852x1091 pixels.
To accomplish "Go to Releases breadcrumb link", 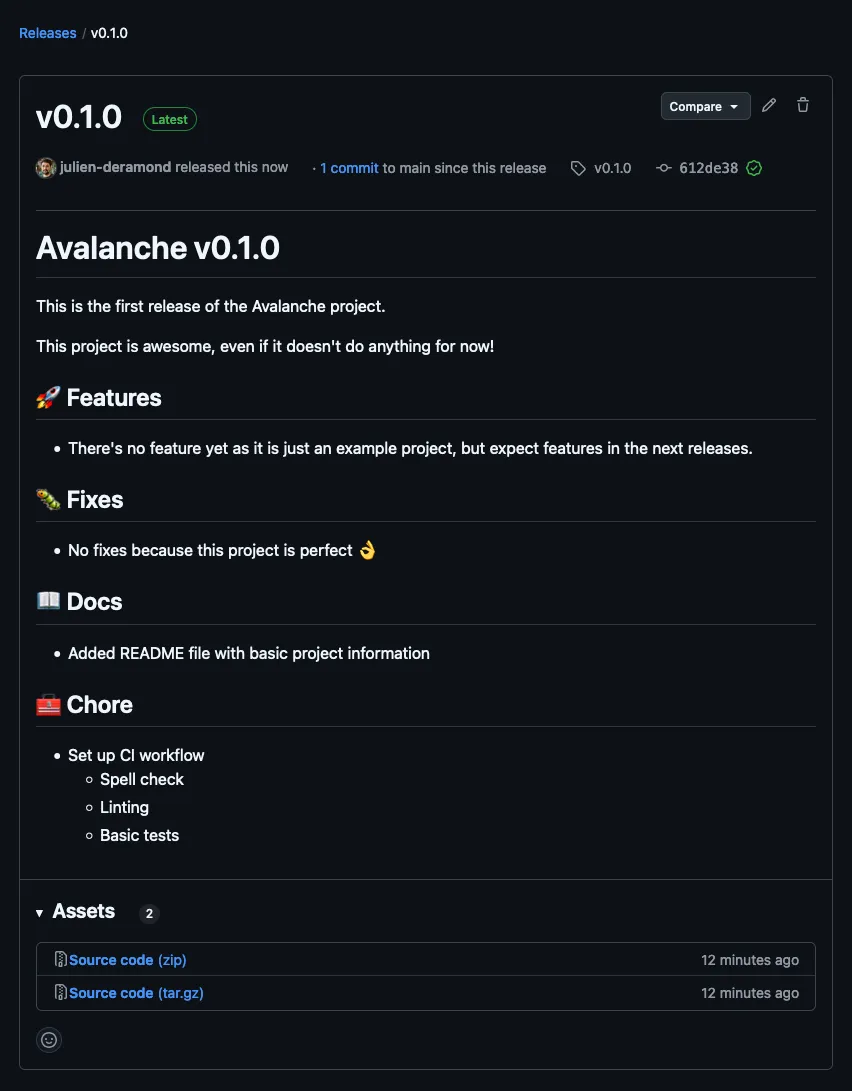I will pos(48,33).
